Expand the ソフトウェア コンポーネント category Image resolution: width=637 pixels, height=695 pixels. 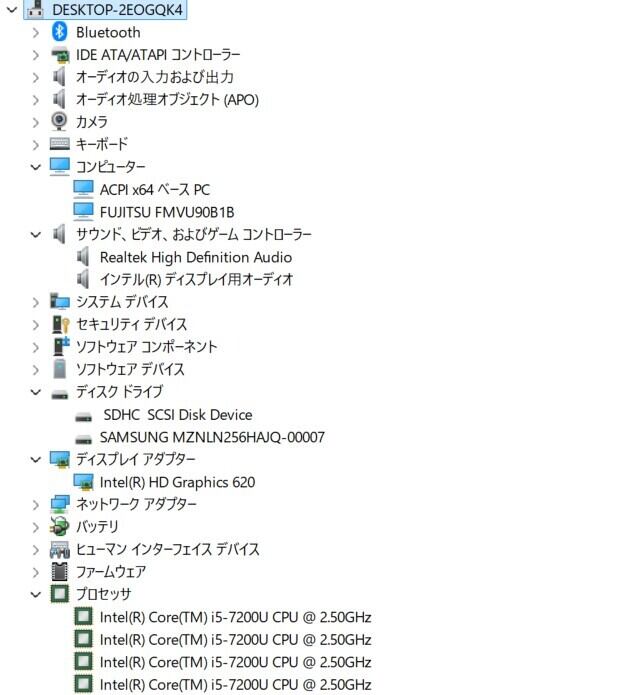[x=36, y=348]
